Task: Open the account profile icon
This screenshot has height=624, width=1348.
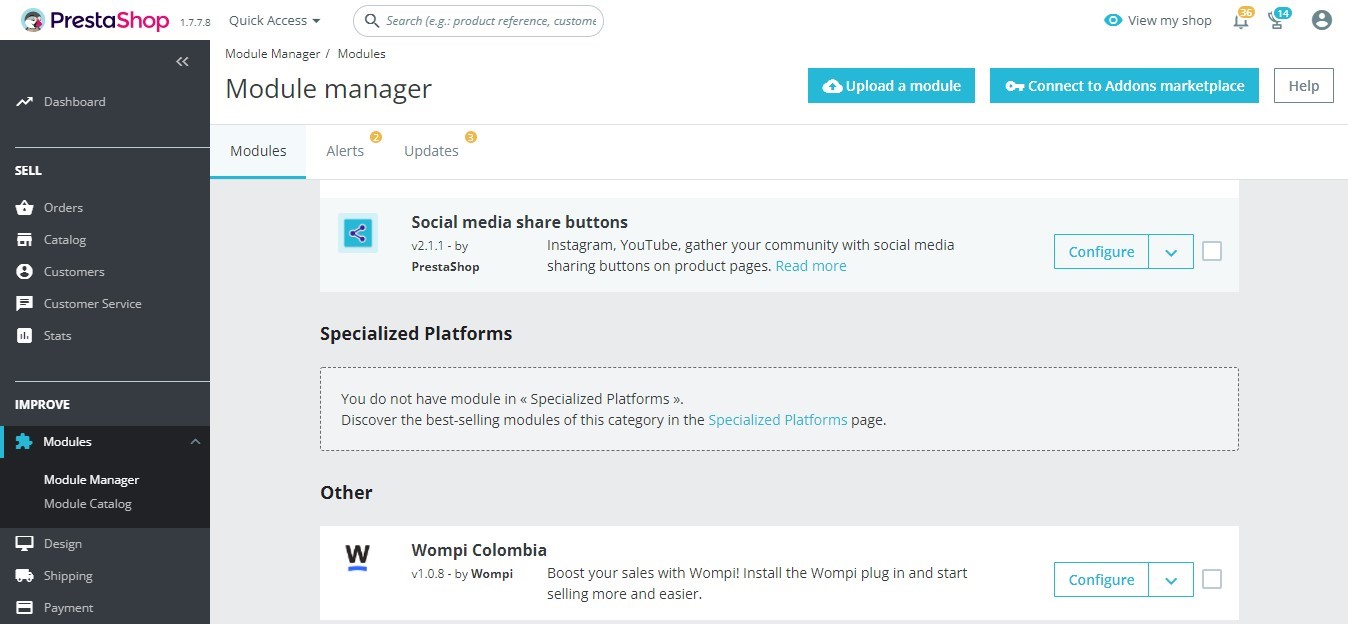Action: (1322, 20)
